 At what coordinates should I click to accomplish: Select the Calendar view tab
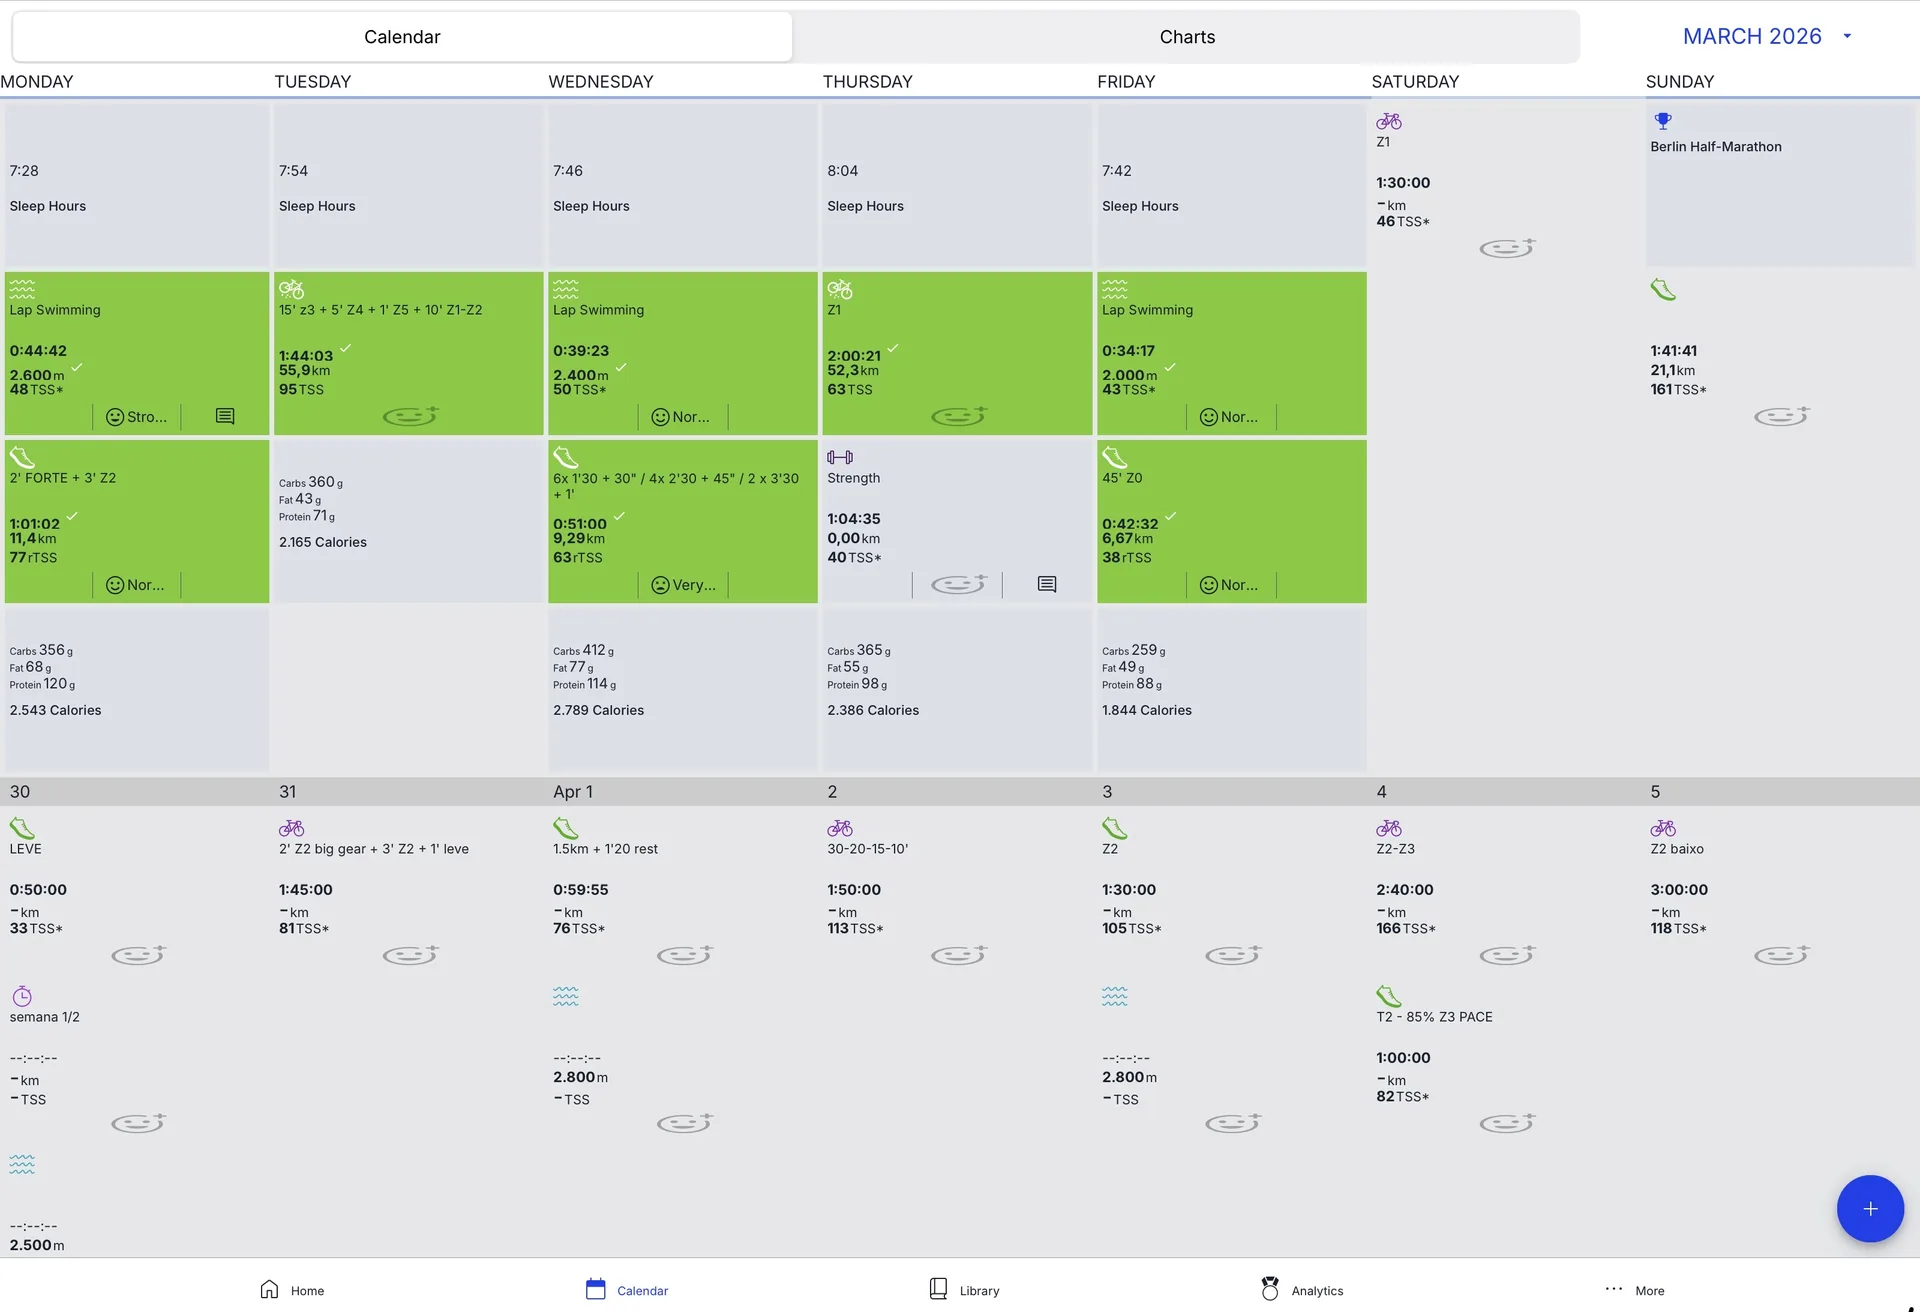pos(402,37)
